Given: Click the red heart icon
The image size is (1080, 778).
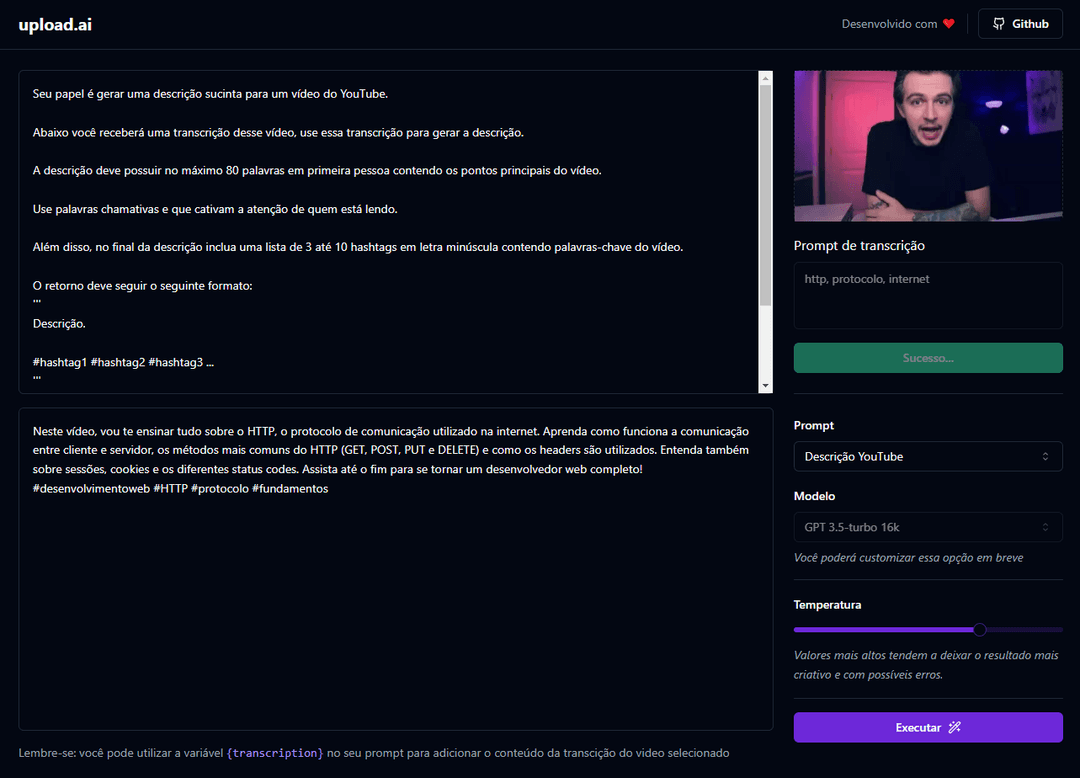Looking at the screenshot, I should pyautogui.click(x=949, y=24).
